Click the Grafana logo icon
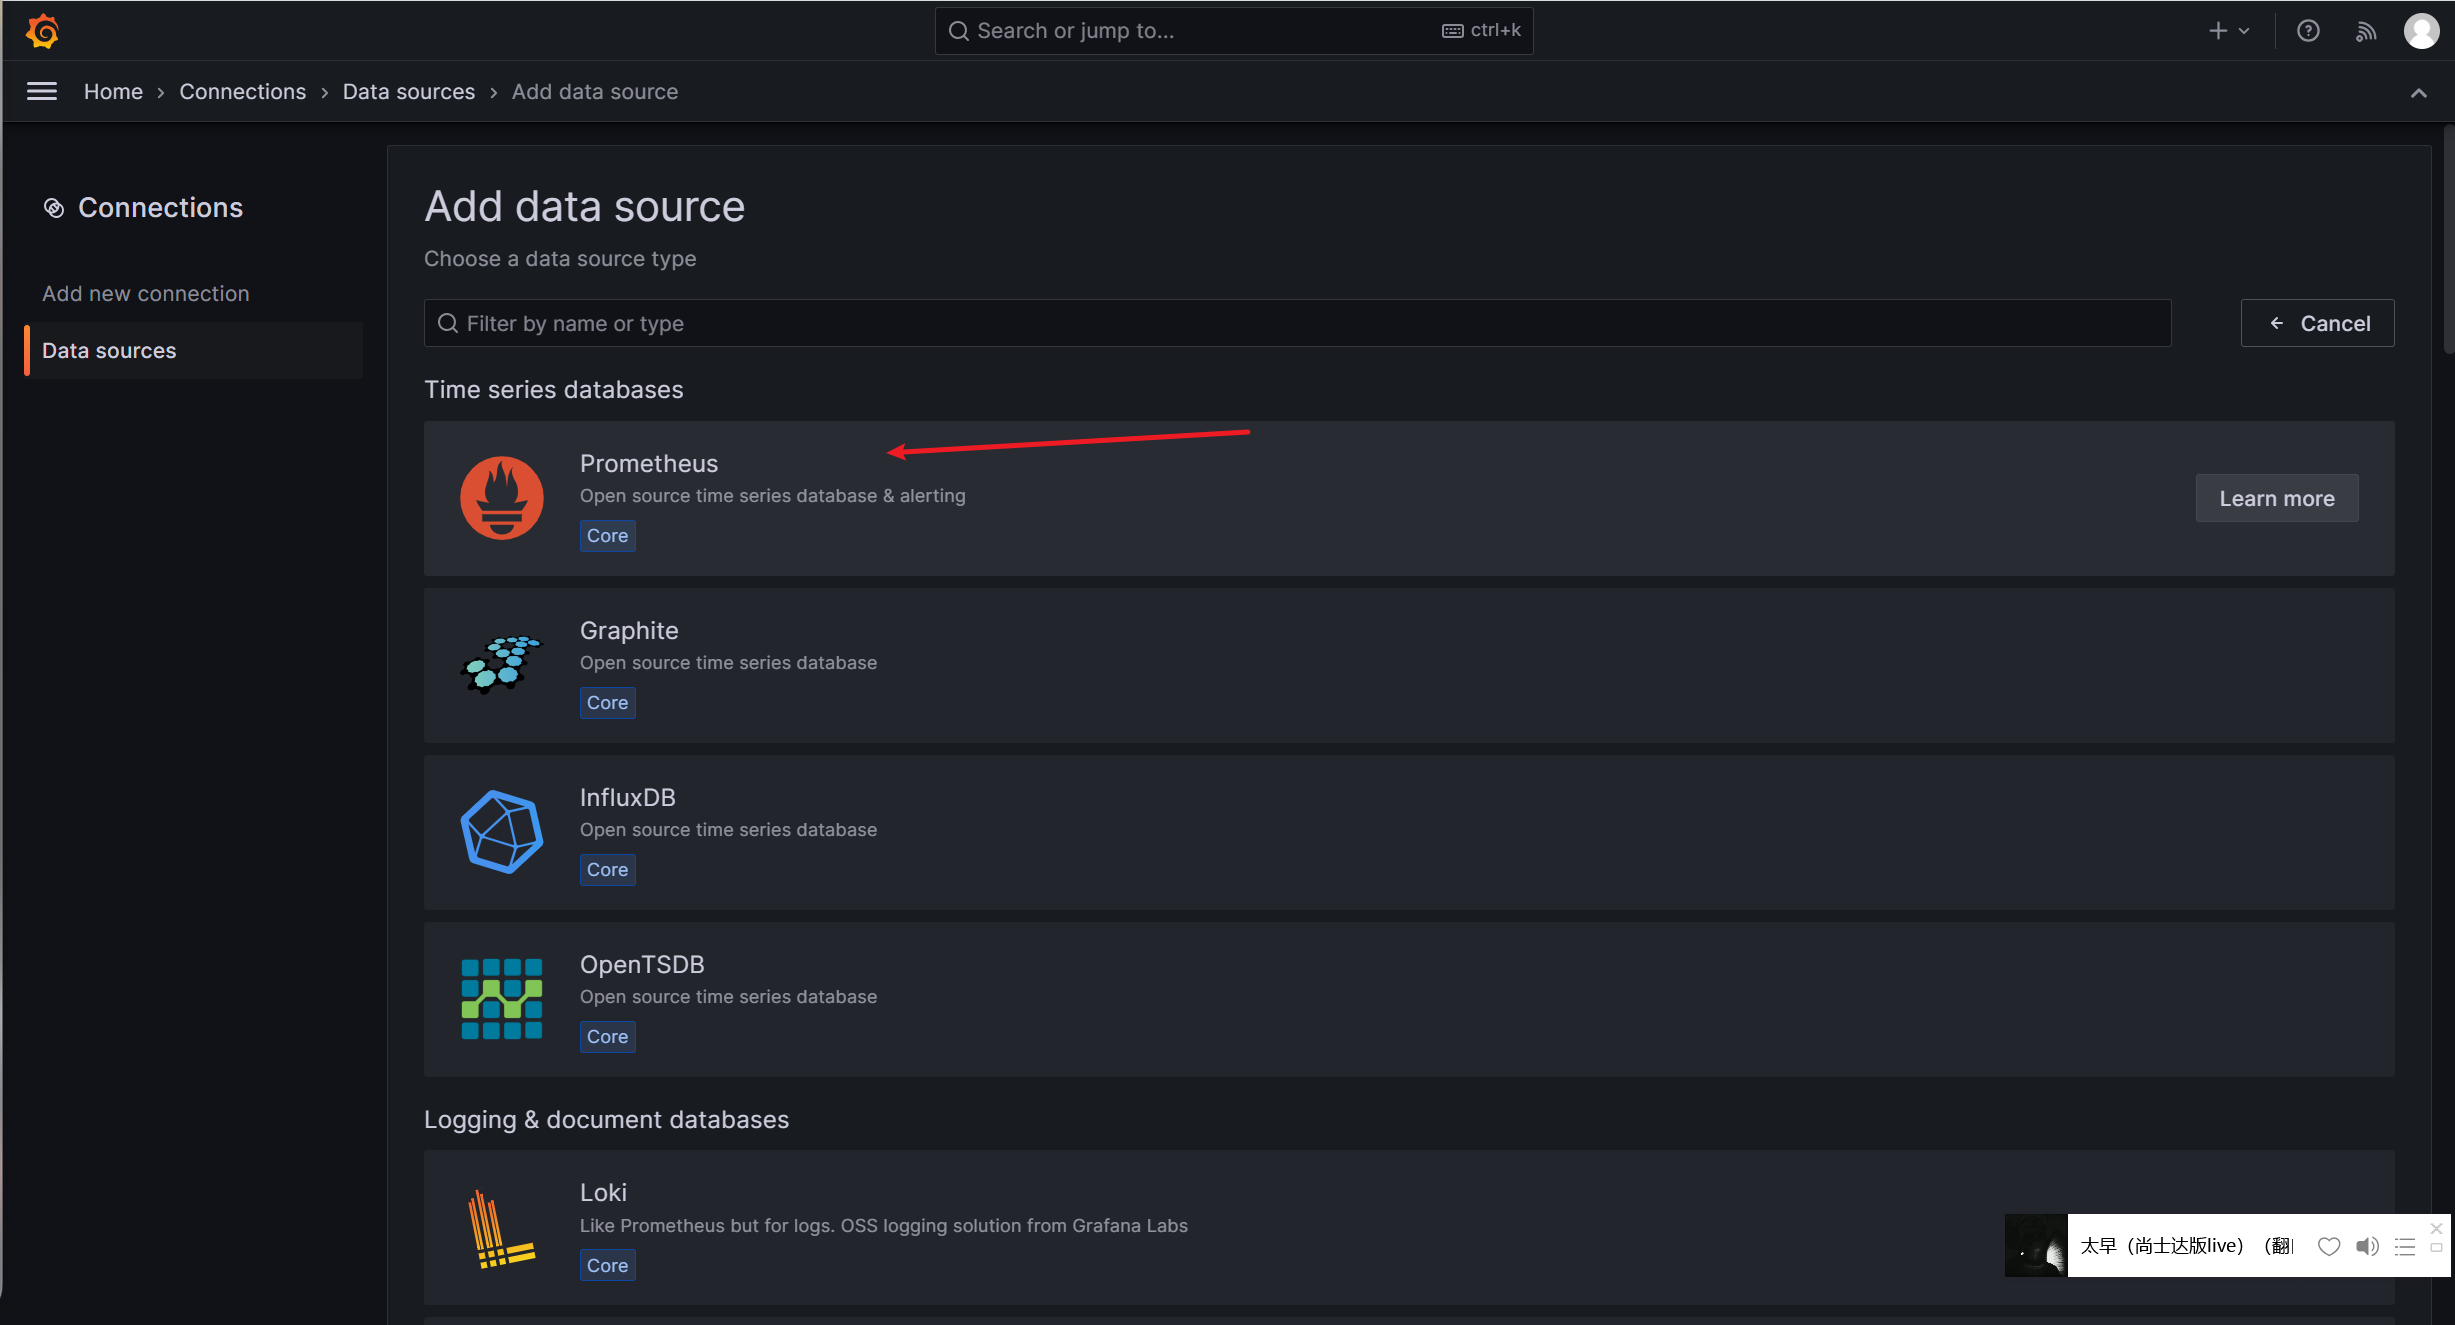 [42, 31]
